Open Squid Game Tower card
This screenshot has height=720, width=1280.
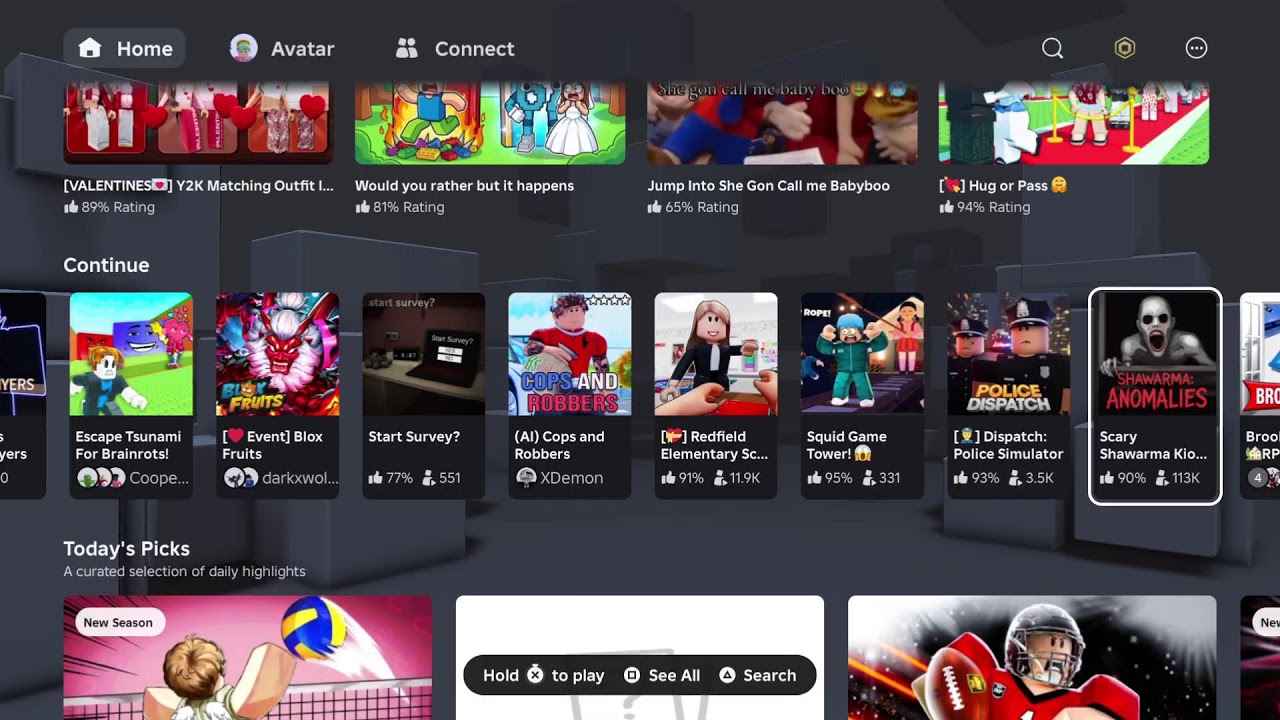coord(862,395)
